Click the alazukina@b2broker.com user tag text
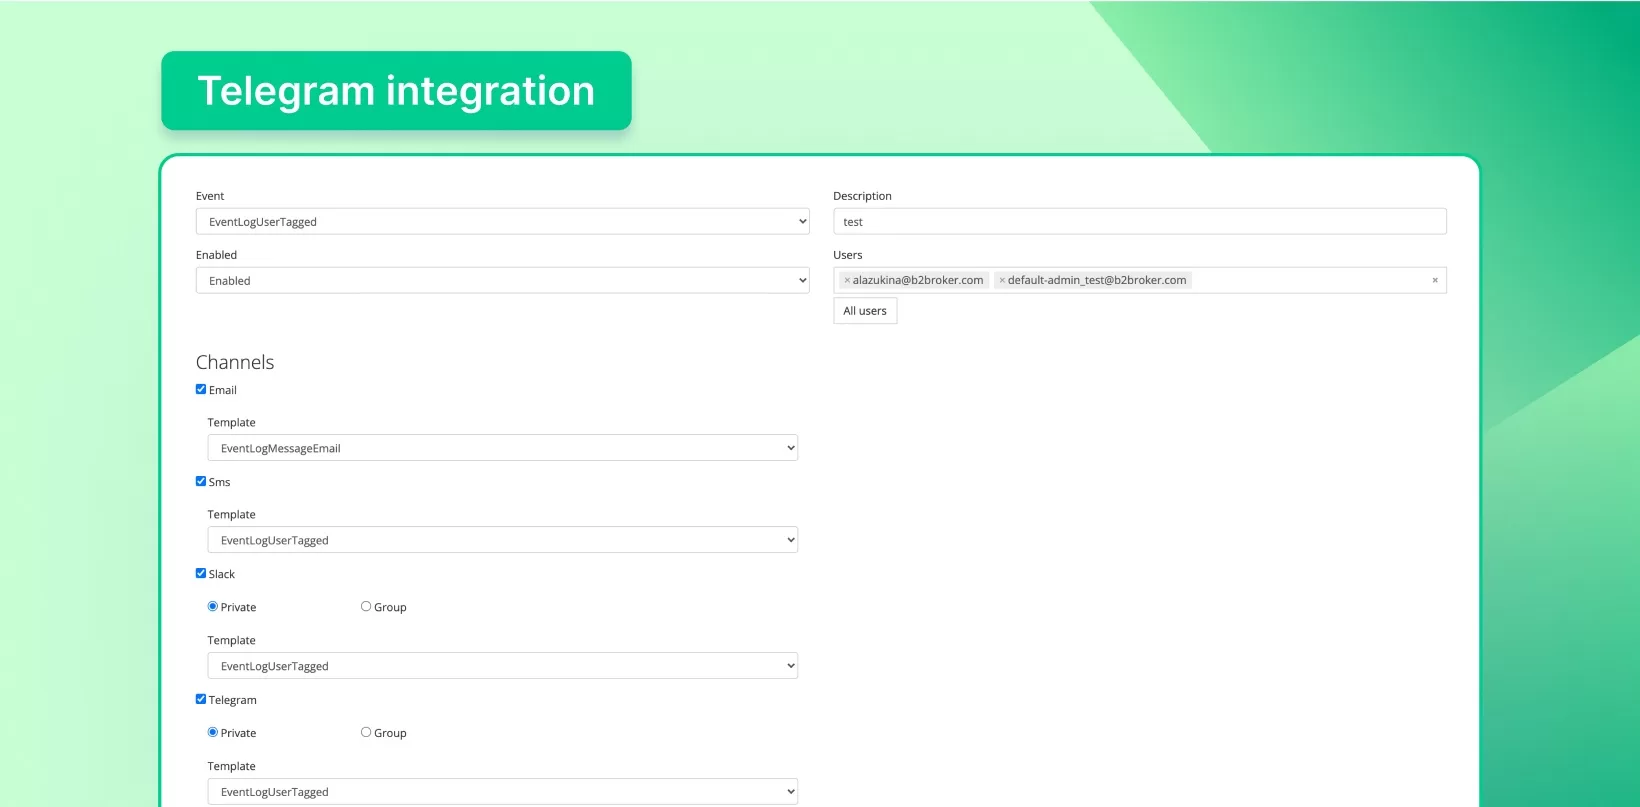 coord(918,280)
